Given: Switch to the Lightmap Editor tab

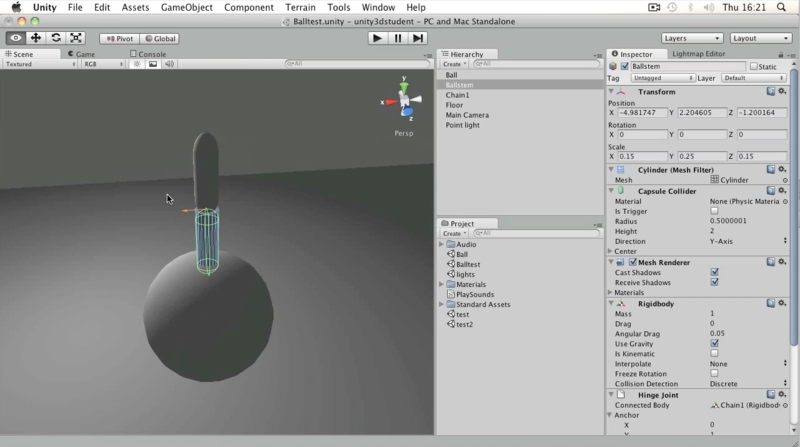Looking at the screenshot, I should click(x=698, y=54).
